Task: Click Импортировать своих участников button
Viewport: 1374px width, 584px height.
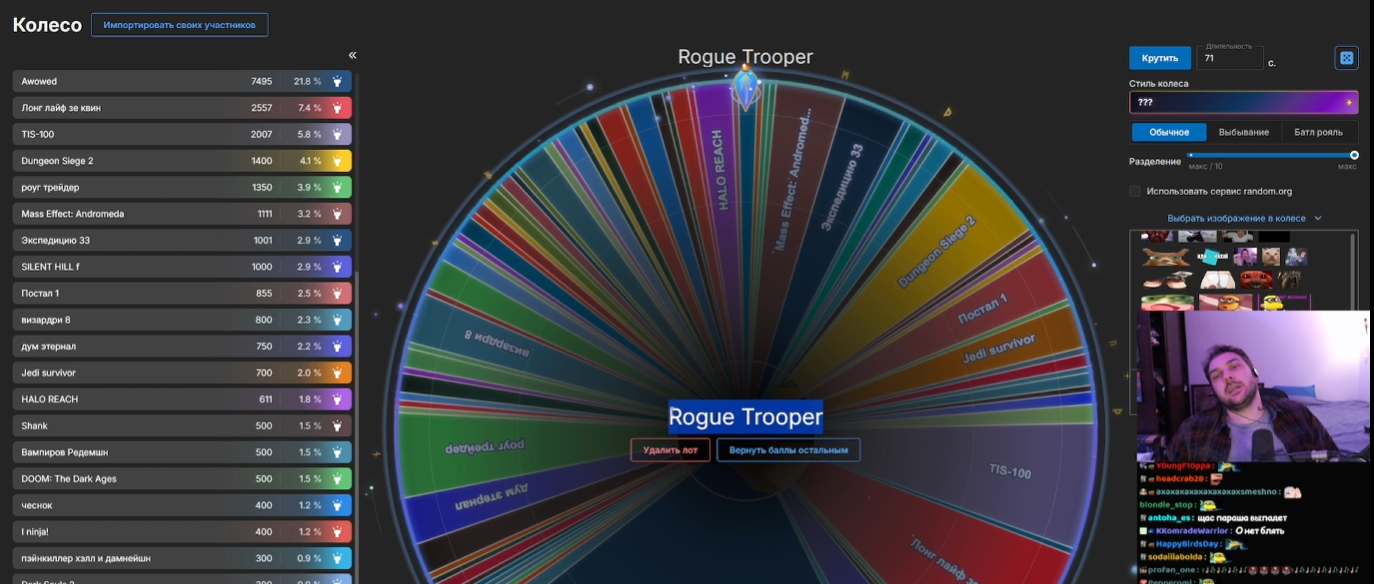Action: 180,24
